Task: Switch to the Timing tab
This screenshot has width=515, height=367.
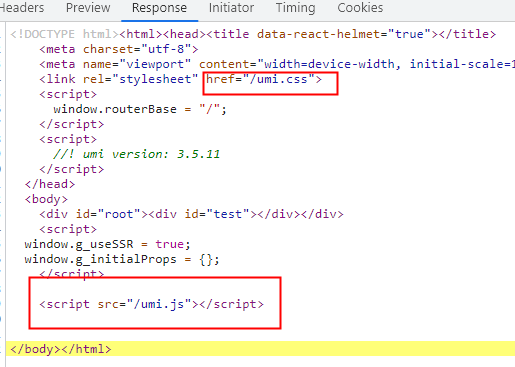Action: click(x=295, y=8)
